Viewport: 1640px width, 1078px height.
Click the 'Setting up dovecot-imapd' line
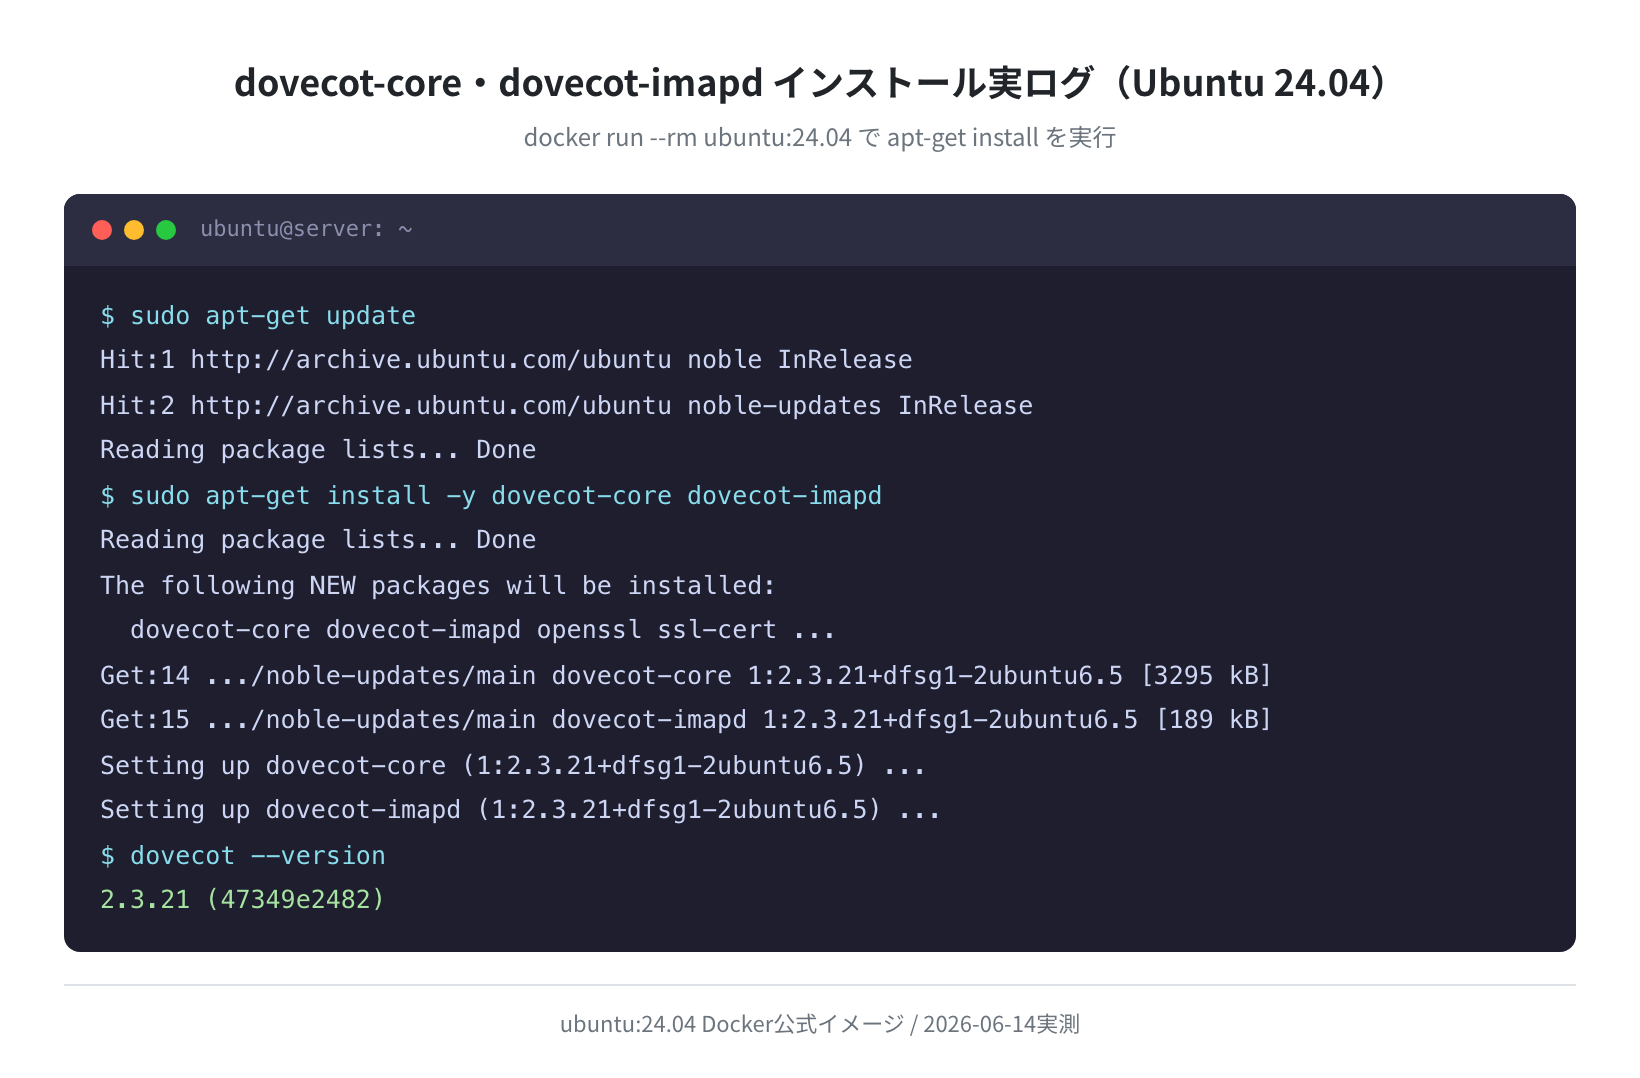click(x=520, y=810)
